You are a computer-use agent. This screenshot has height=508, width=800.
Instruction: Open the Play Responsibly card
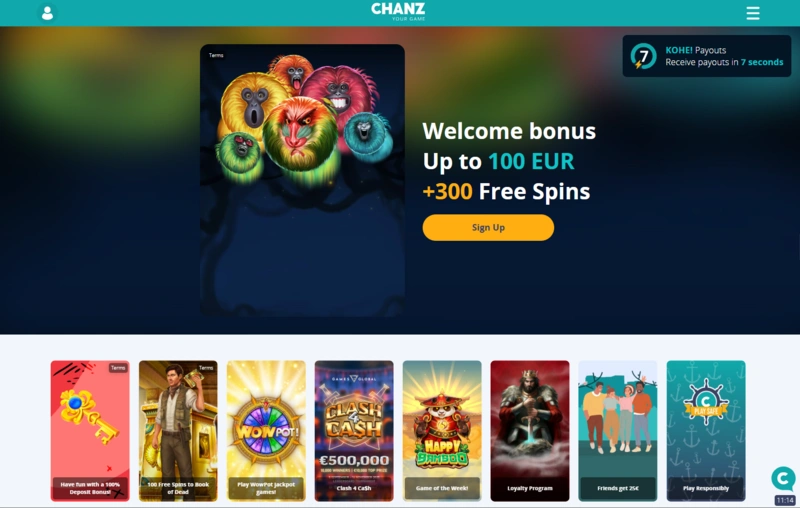[x=706, y=431]
